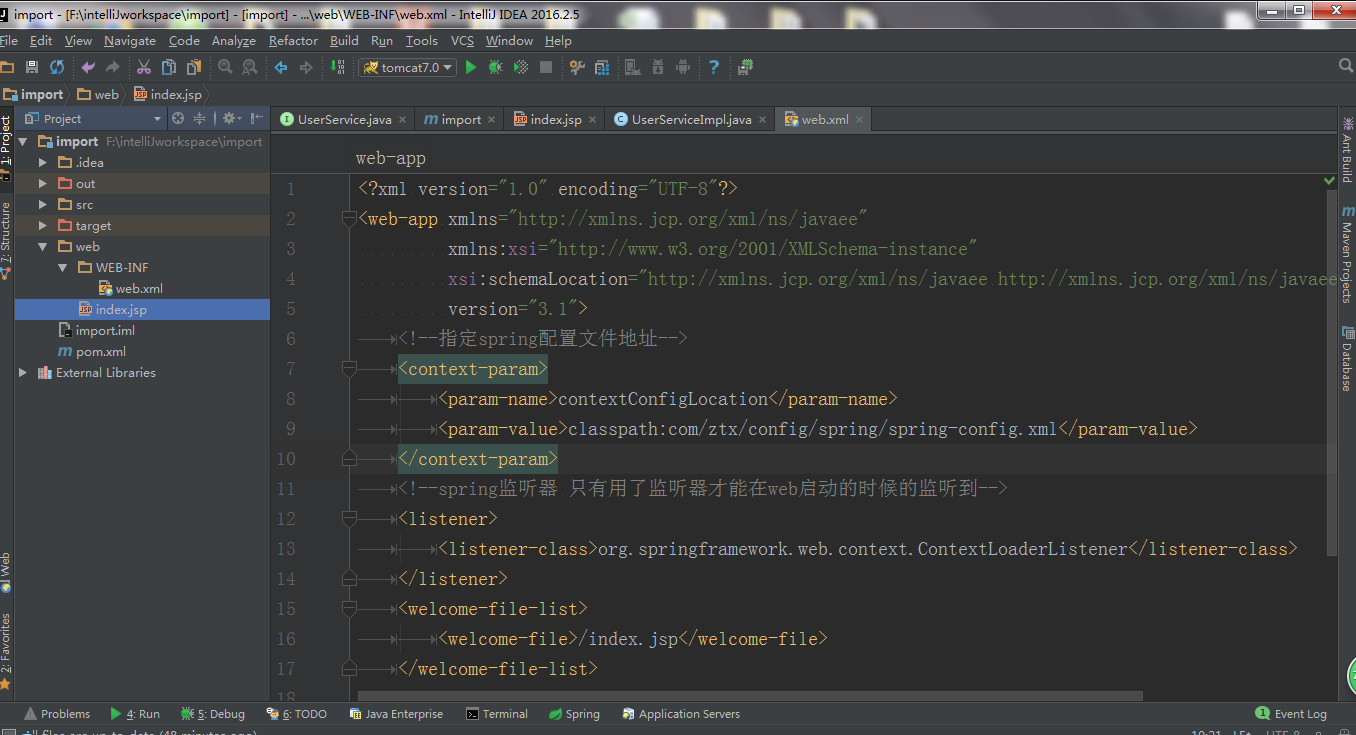Open Search Everywhere magnifier at top right

[1346, 66]
